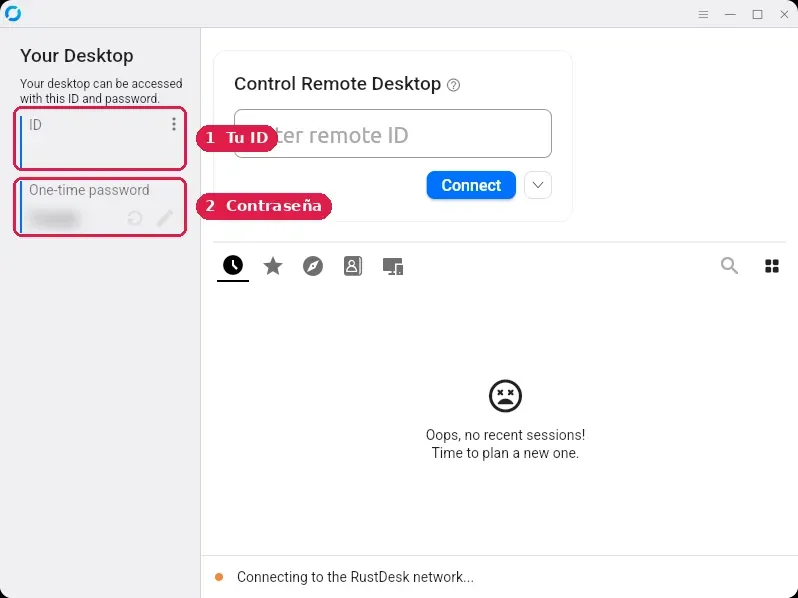This screenshot has height=598, width=798.
Task: Minimize the RustDesk window
Action: (x=730, y=14)
